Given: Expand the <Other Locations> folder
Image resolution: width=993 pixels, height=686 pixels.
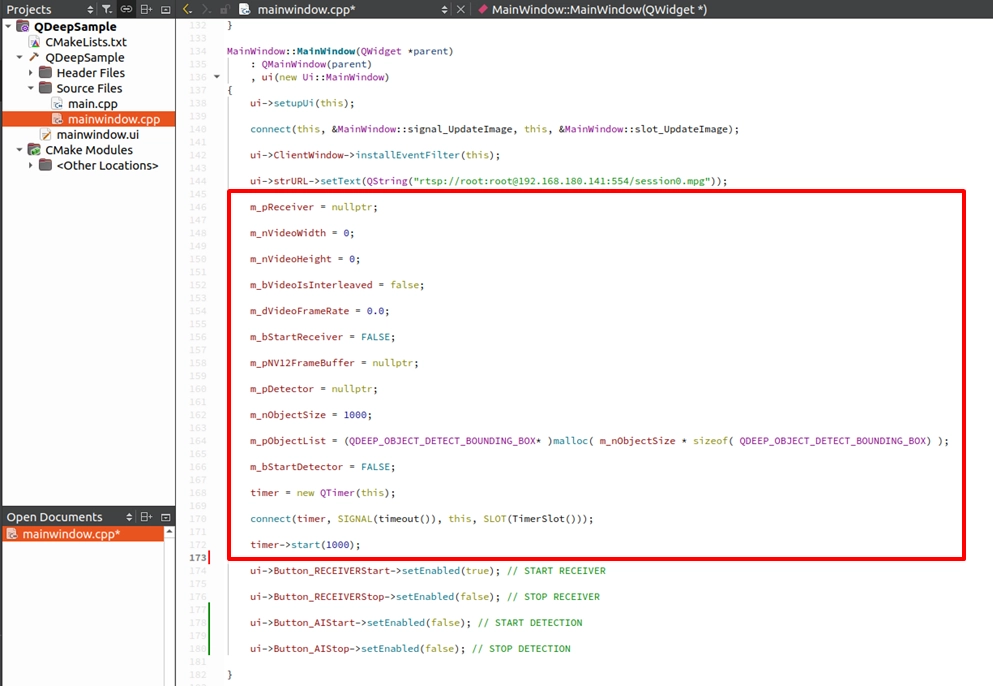Looking at the screenshot, I should (31, 165).
